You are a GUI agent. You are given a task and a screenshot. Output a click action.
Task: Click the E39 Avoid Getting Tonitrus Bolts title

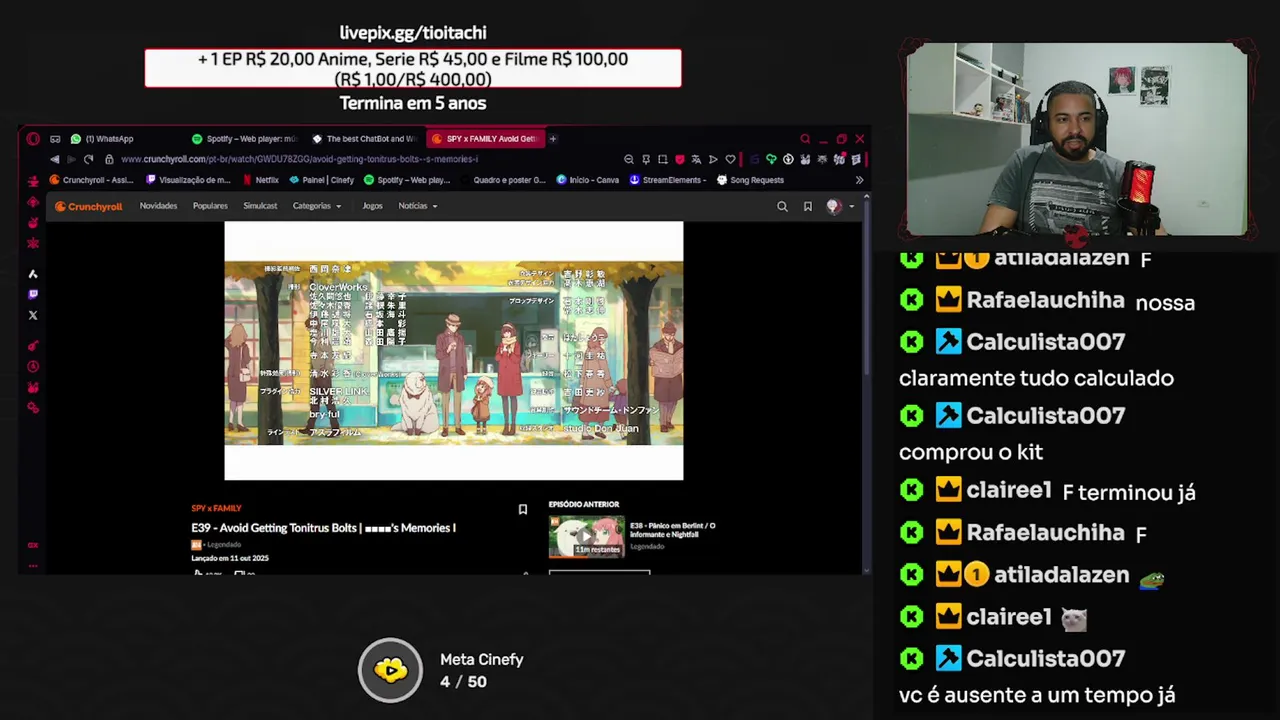click(323, 528)
